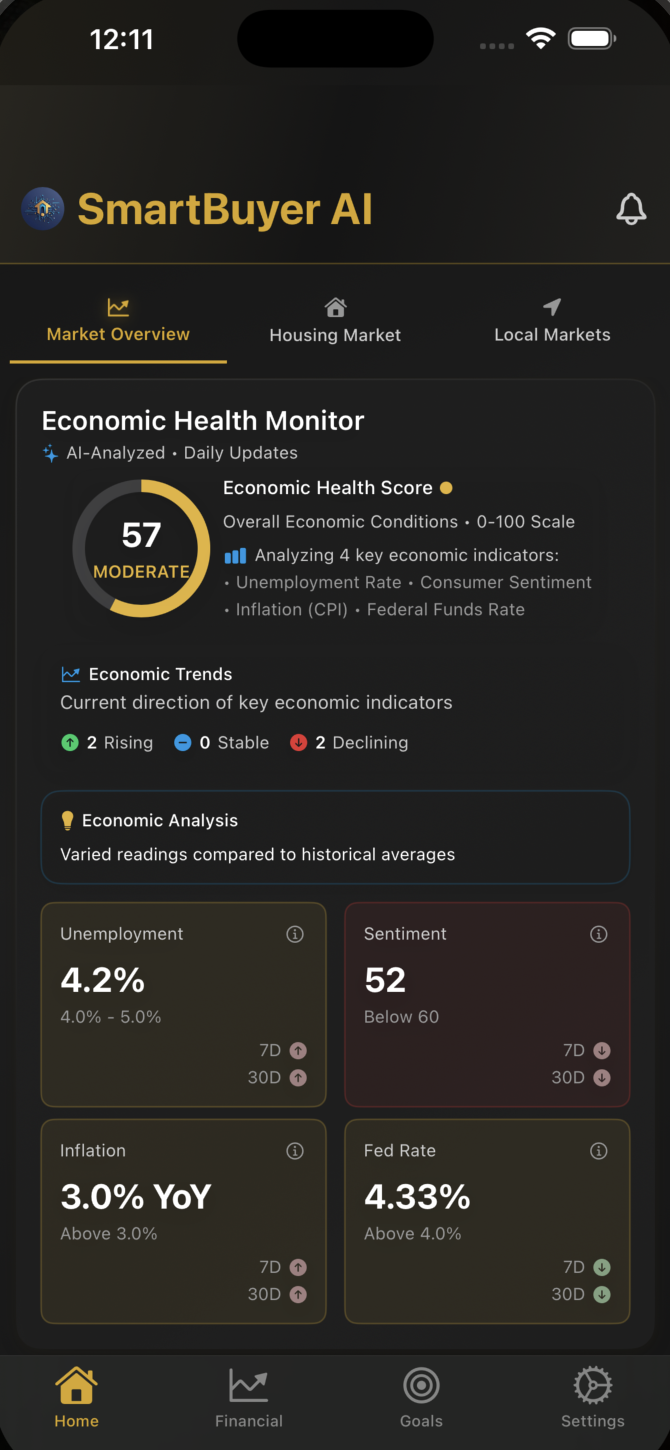
Task: Tap the Economic Health Score ring
Action: click(141, 547)
